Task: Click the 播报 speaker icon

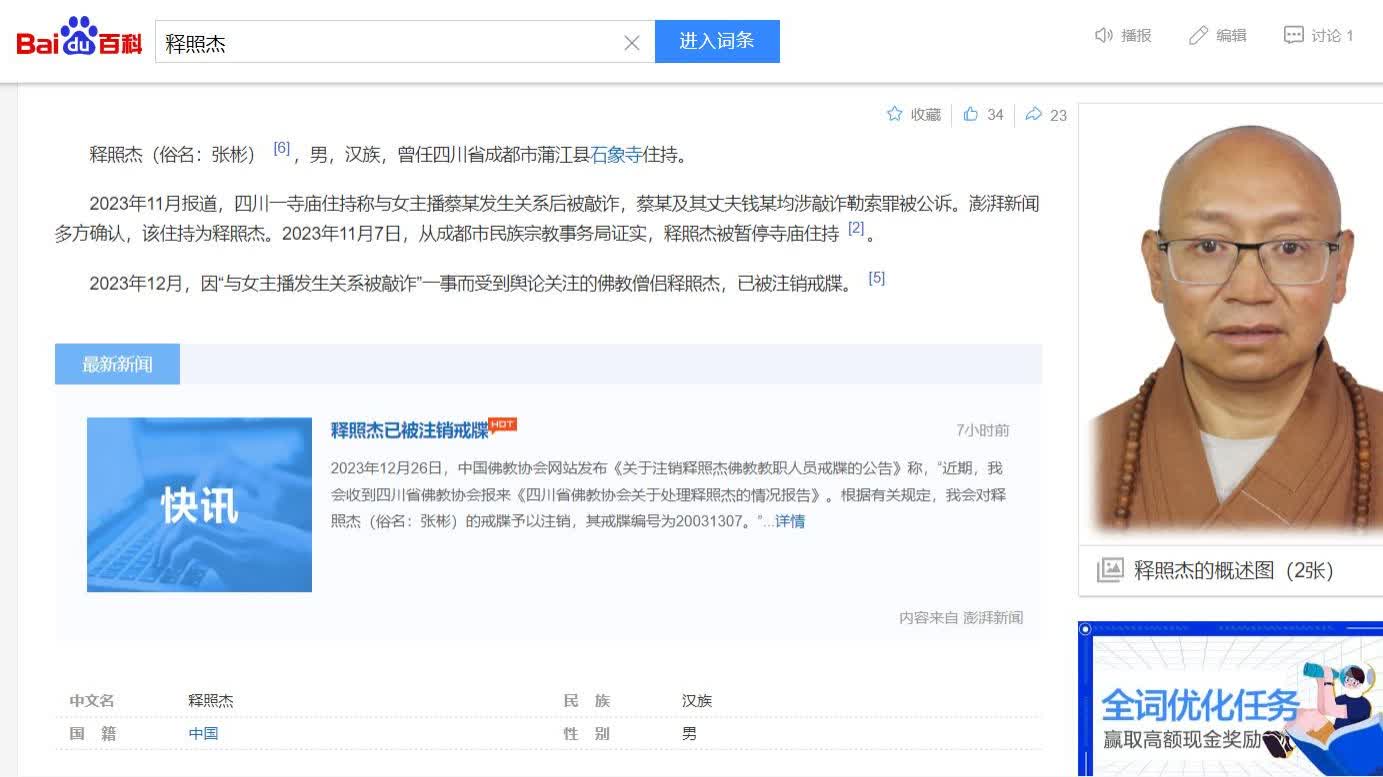Action: (1104, 36)
